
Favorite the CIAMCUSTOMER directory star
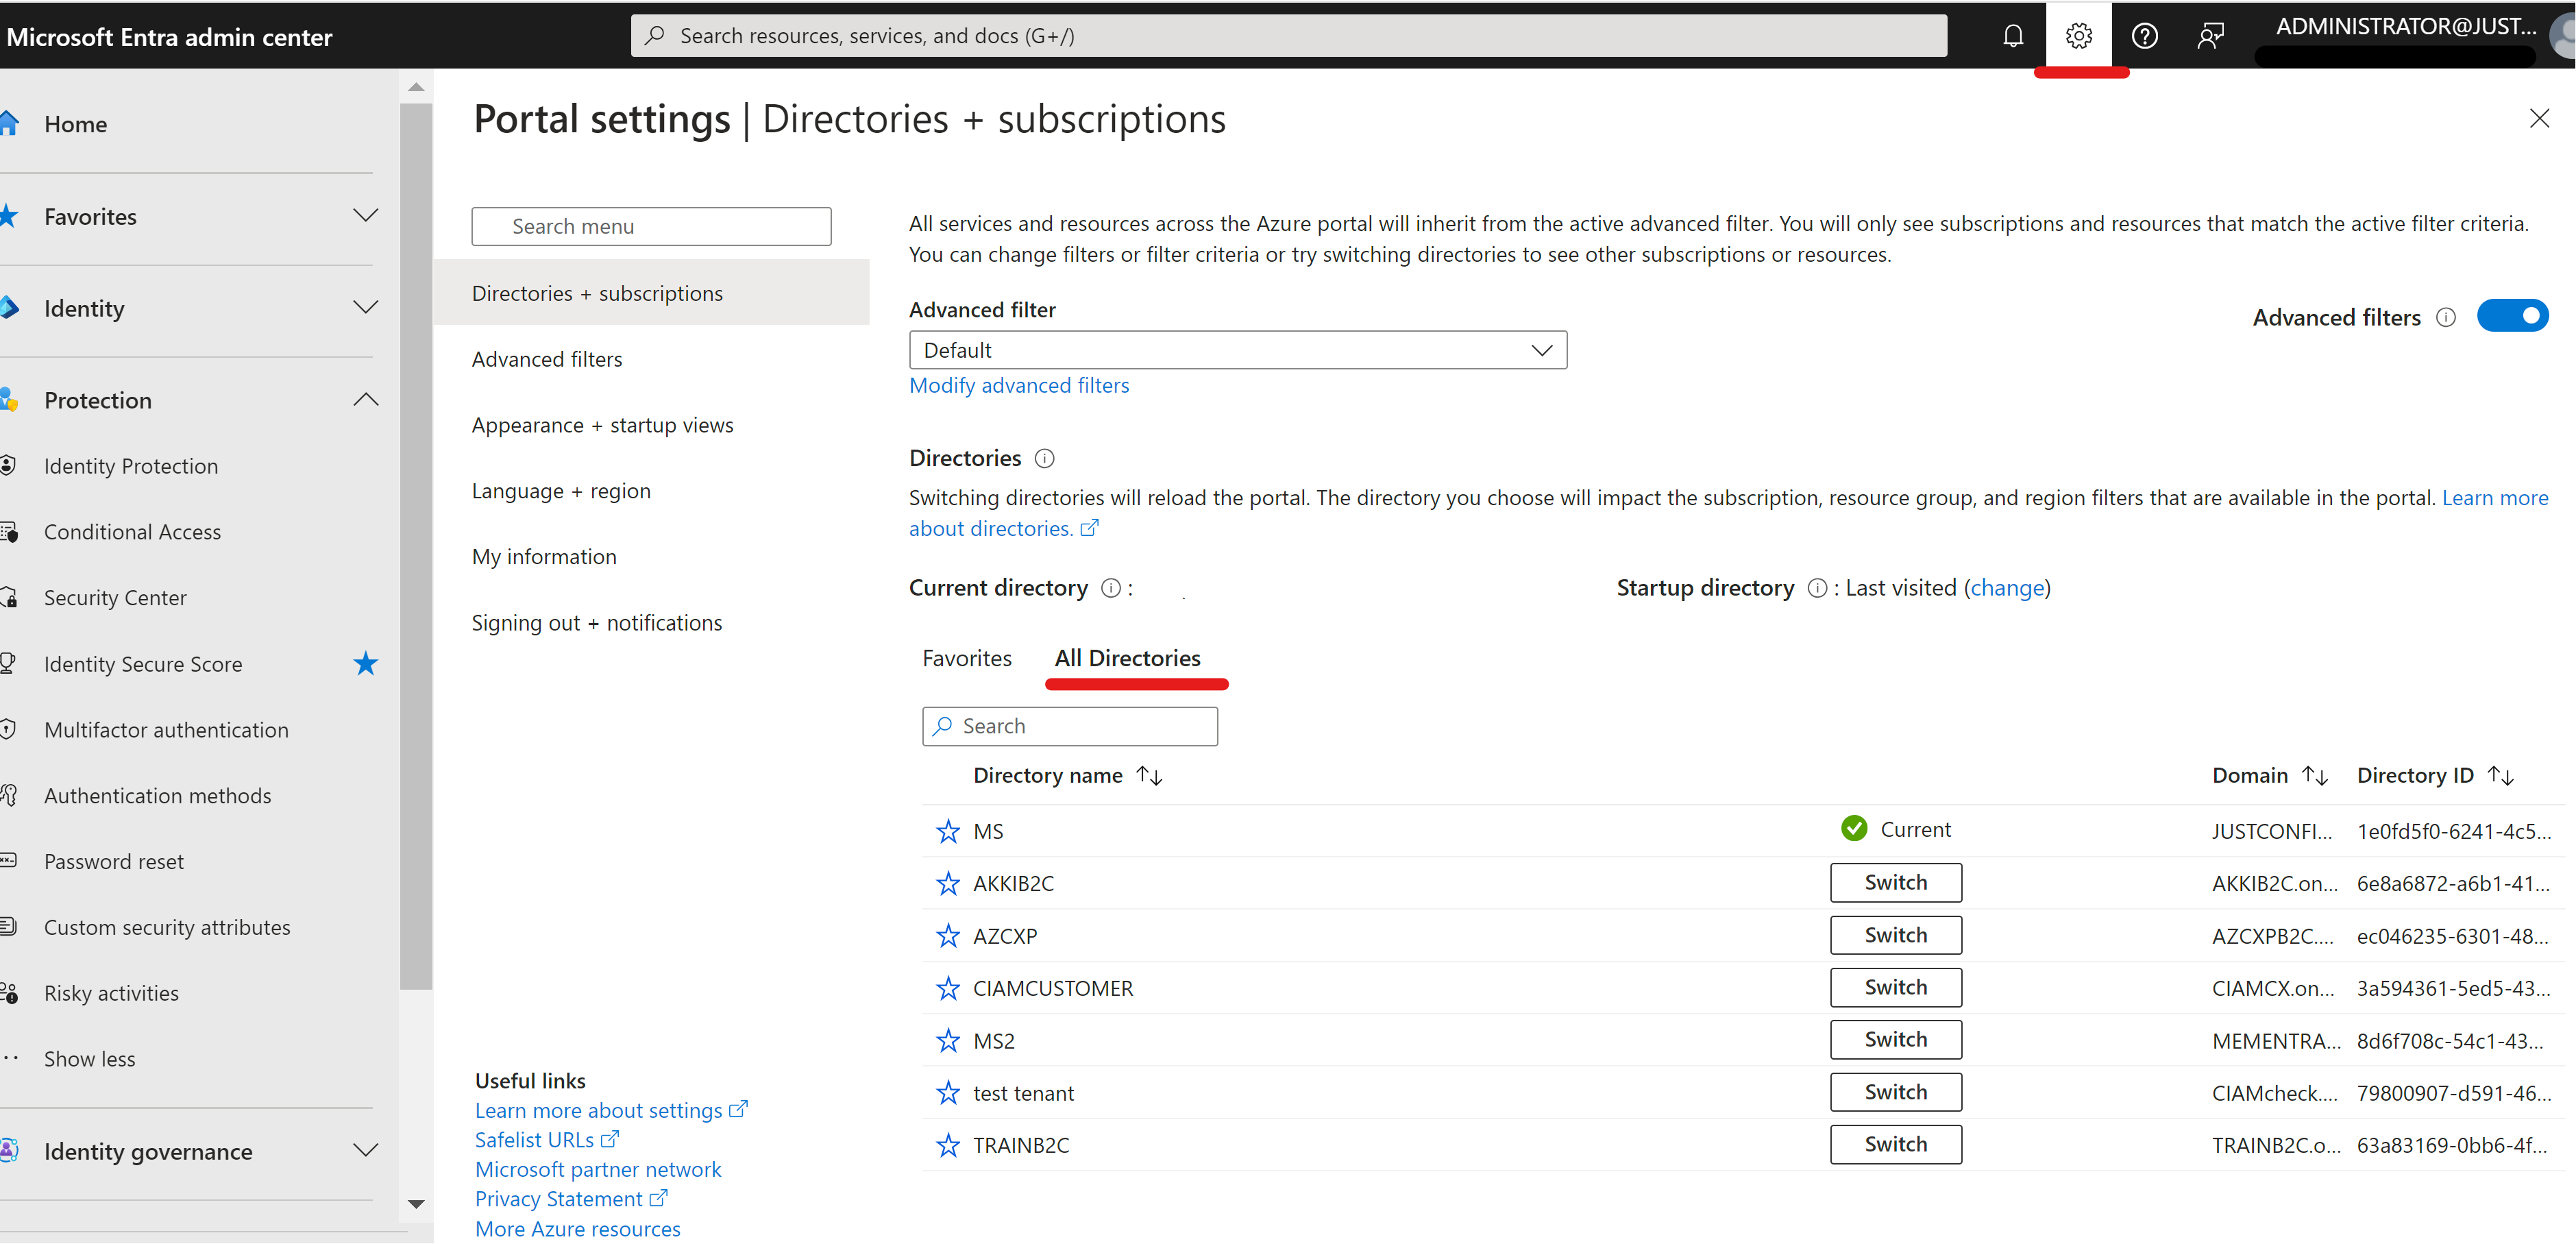click(947, 988)
